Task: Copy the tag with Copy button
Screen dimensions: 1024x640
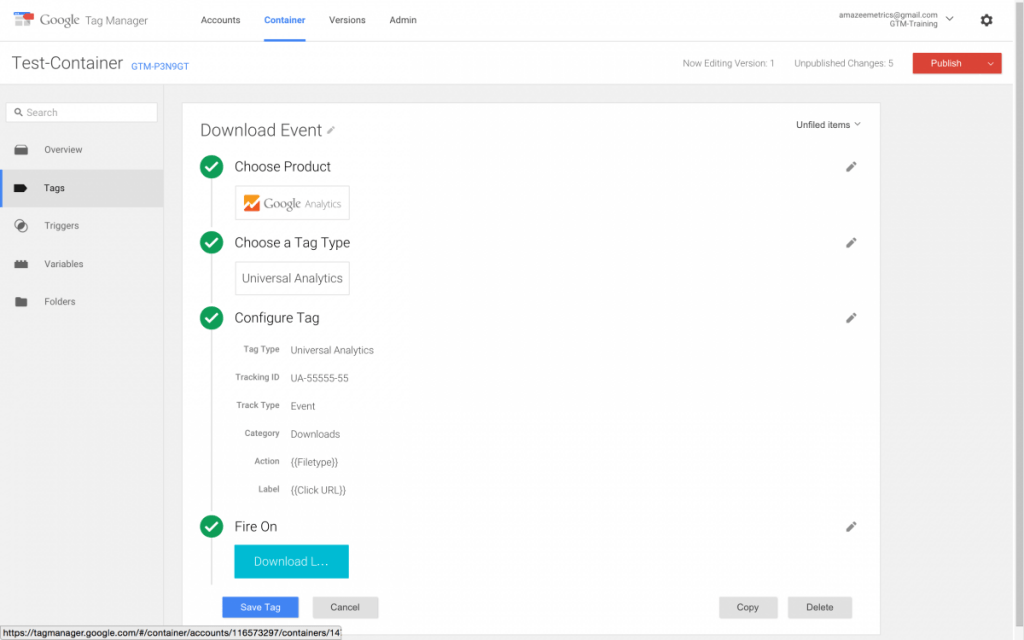Action: (748, 607)
